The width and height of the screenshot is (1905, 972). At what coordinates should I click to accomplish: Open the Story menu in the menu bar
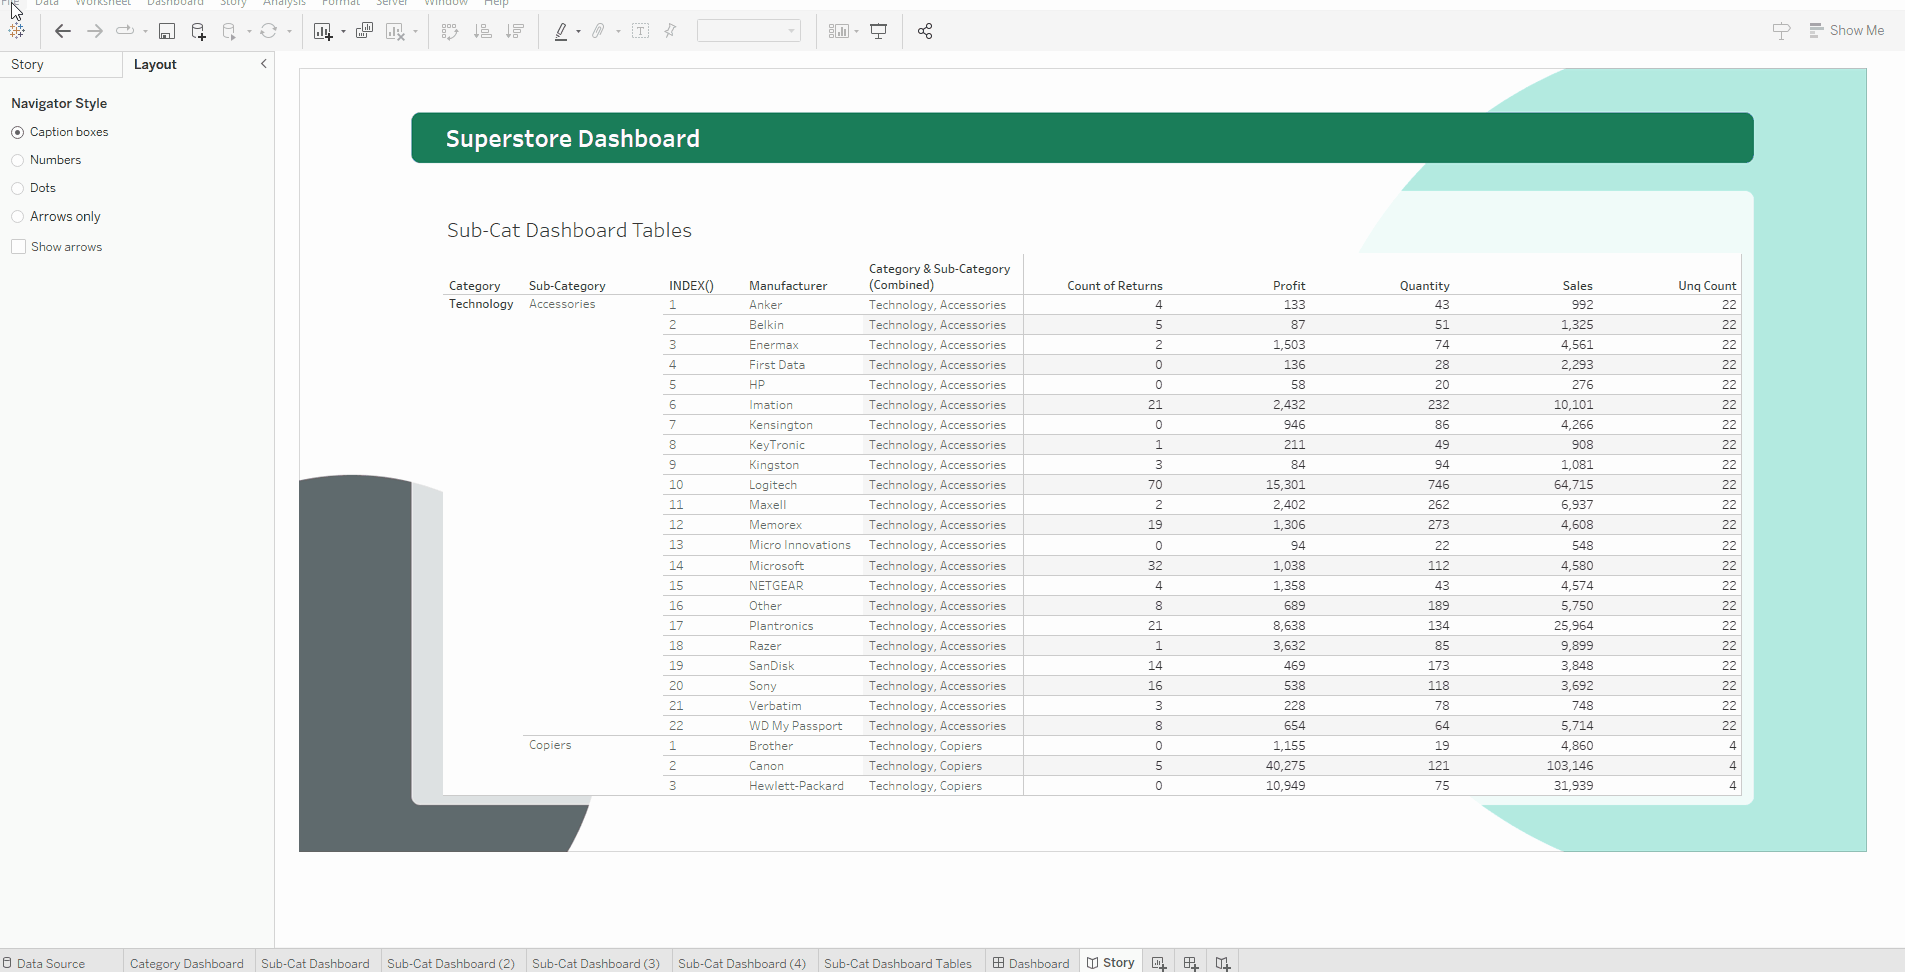(233, 4)
